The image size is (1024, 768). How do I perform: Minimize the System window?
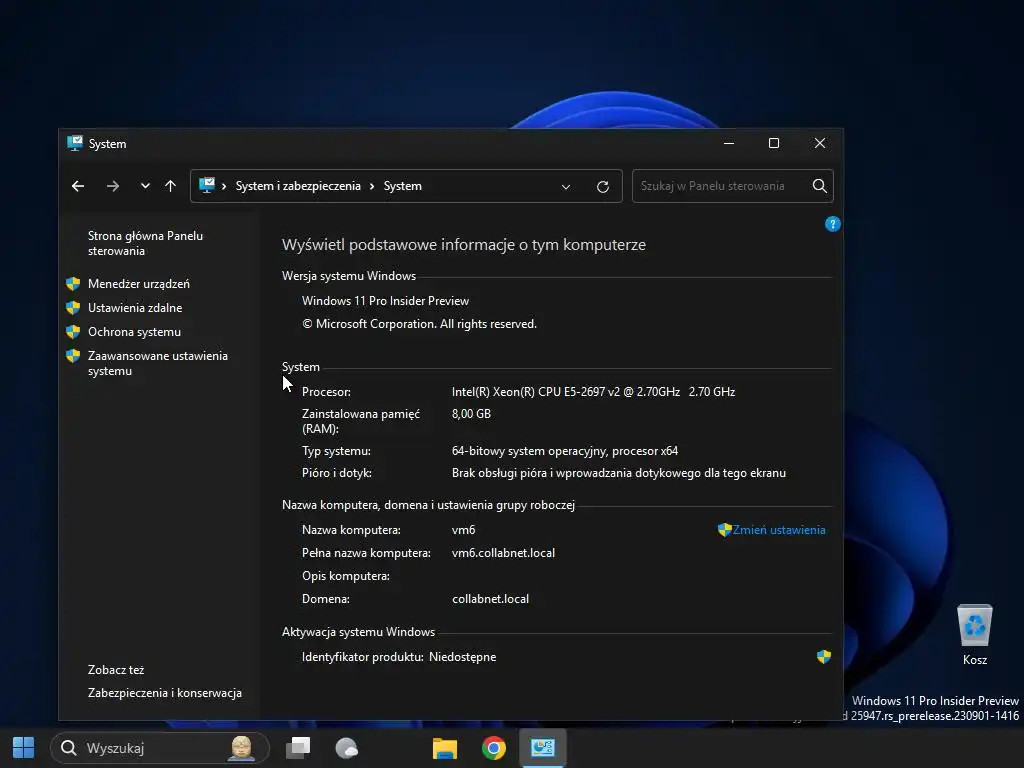[729, 143]
